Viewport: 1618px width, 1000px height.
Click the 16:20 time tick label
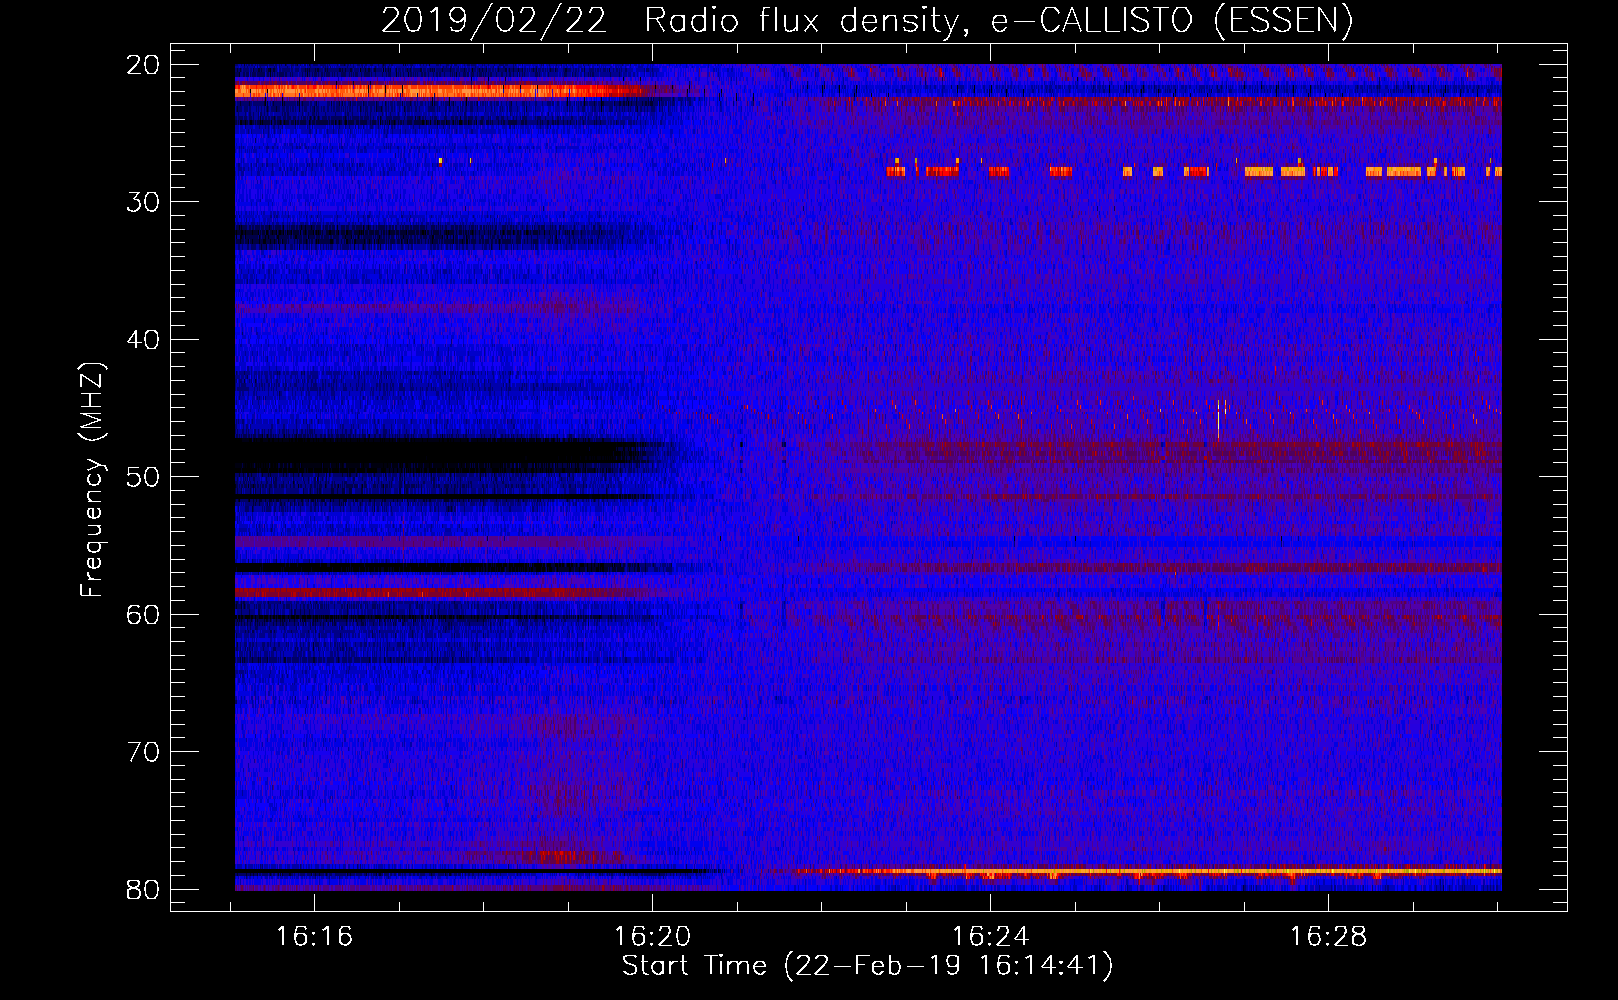point(652,937)
